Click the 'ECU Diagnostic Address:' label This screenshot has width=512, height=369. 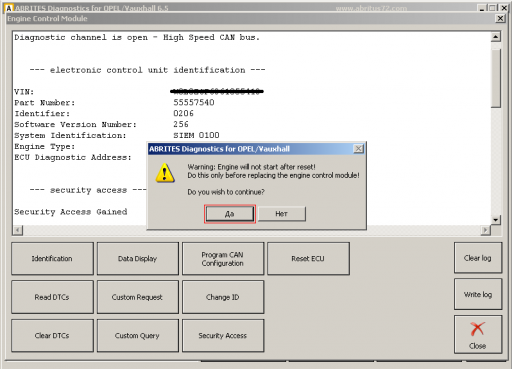[73, 157]
